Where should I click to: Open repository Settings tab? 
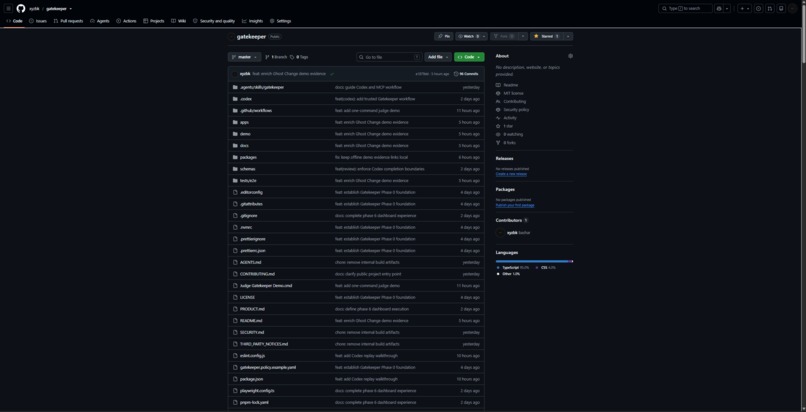(x=280, y=21)
